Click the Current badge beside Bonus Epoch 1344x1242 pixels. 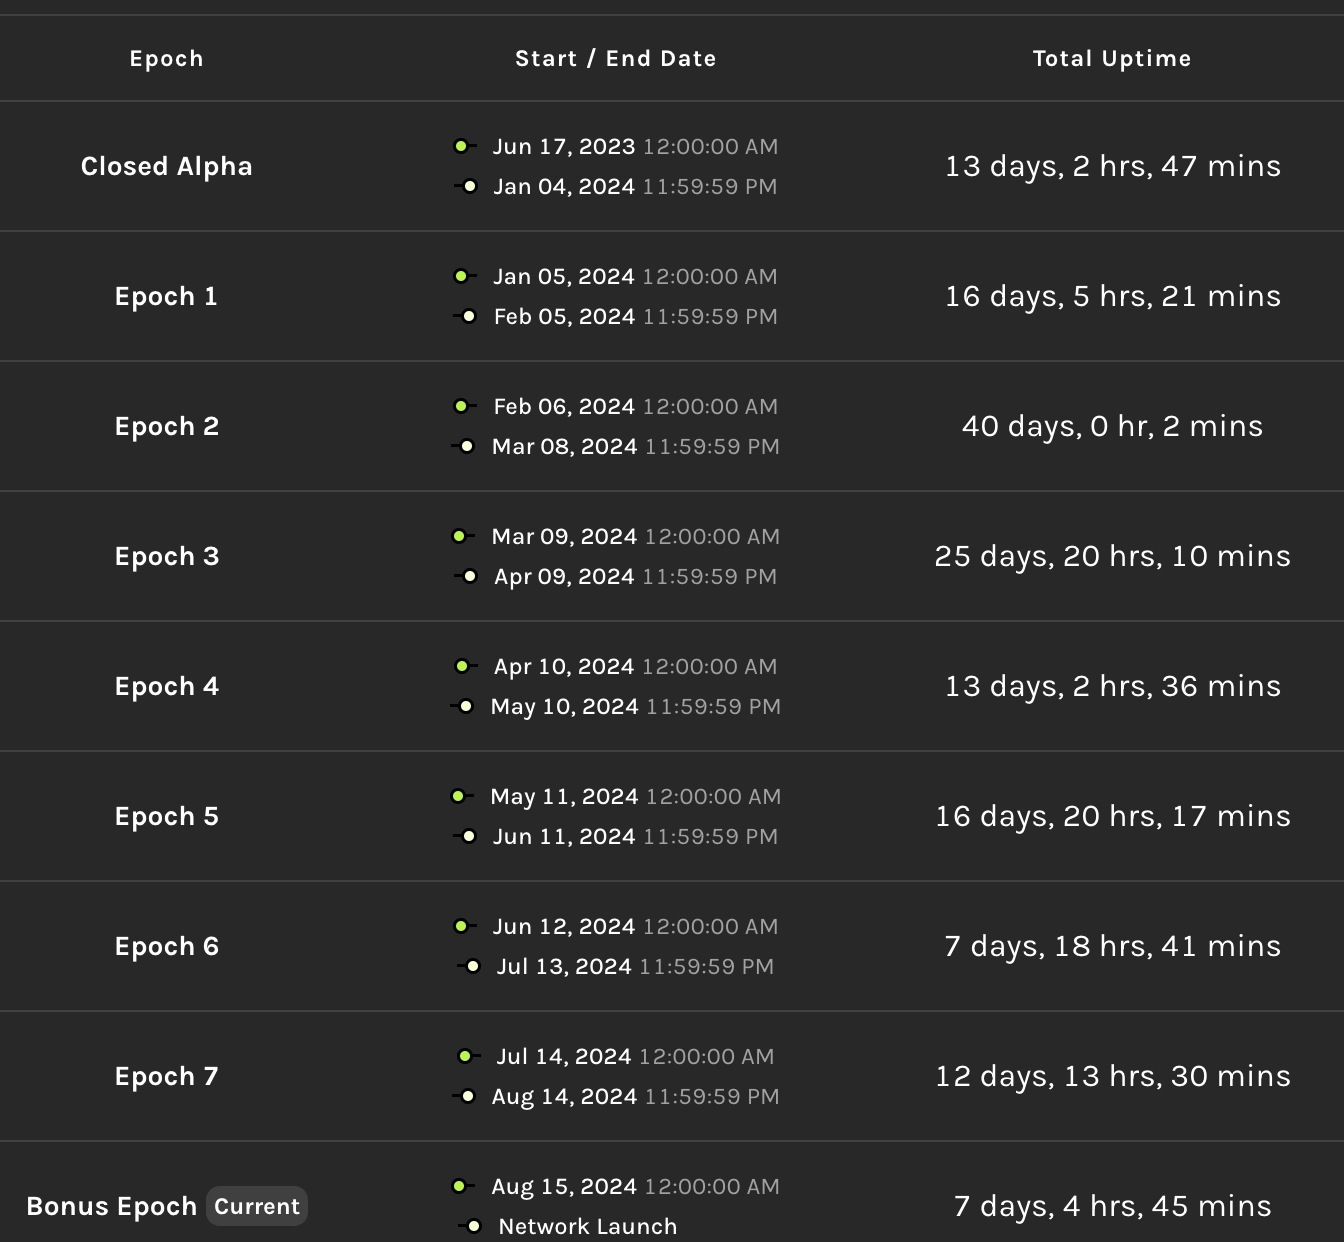point(257,1207)
